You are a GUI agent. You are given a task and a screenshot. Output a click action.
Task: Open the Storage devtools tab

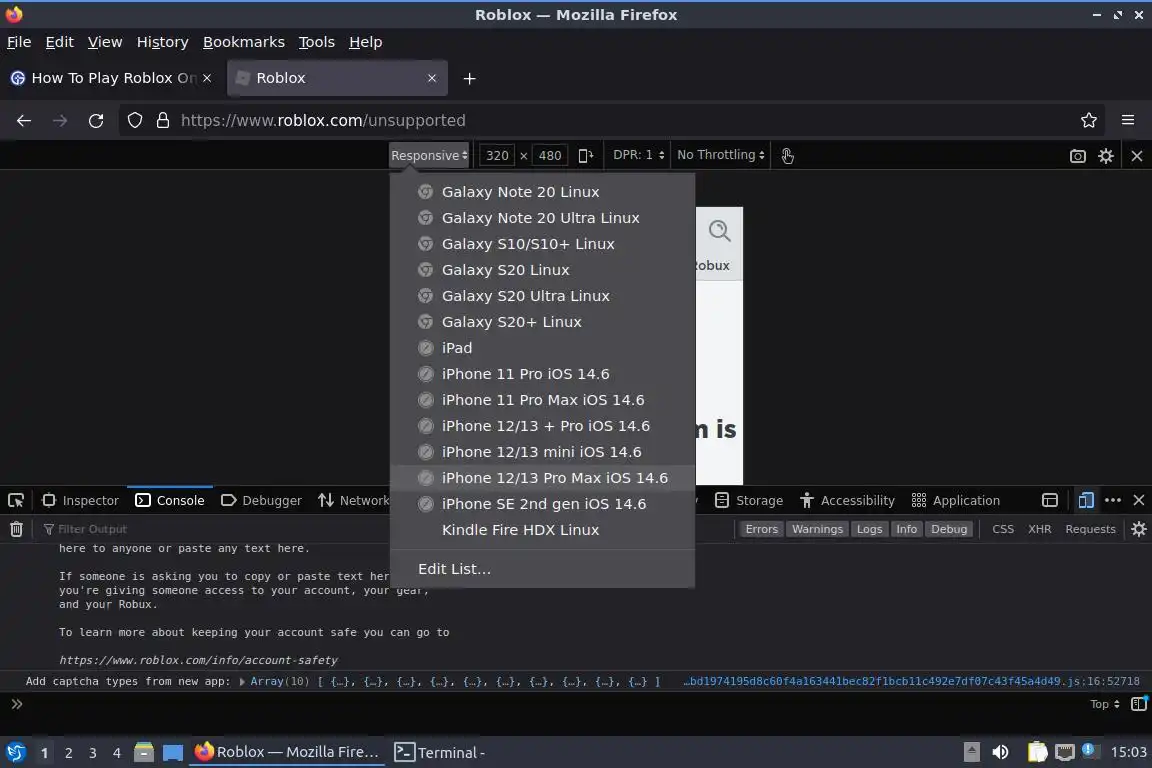[749, 500]
